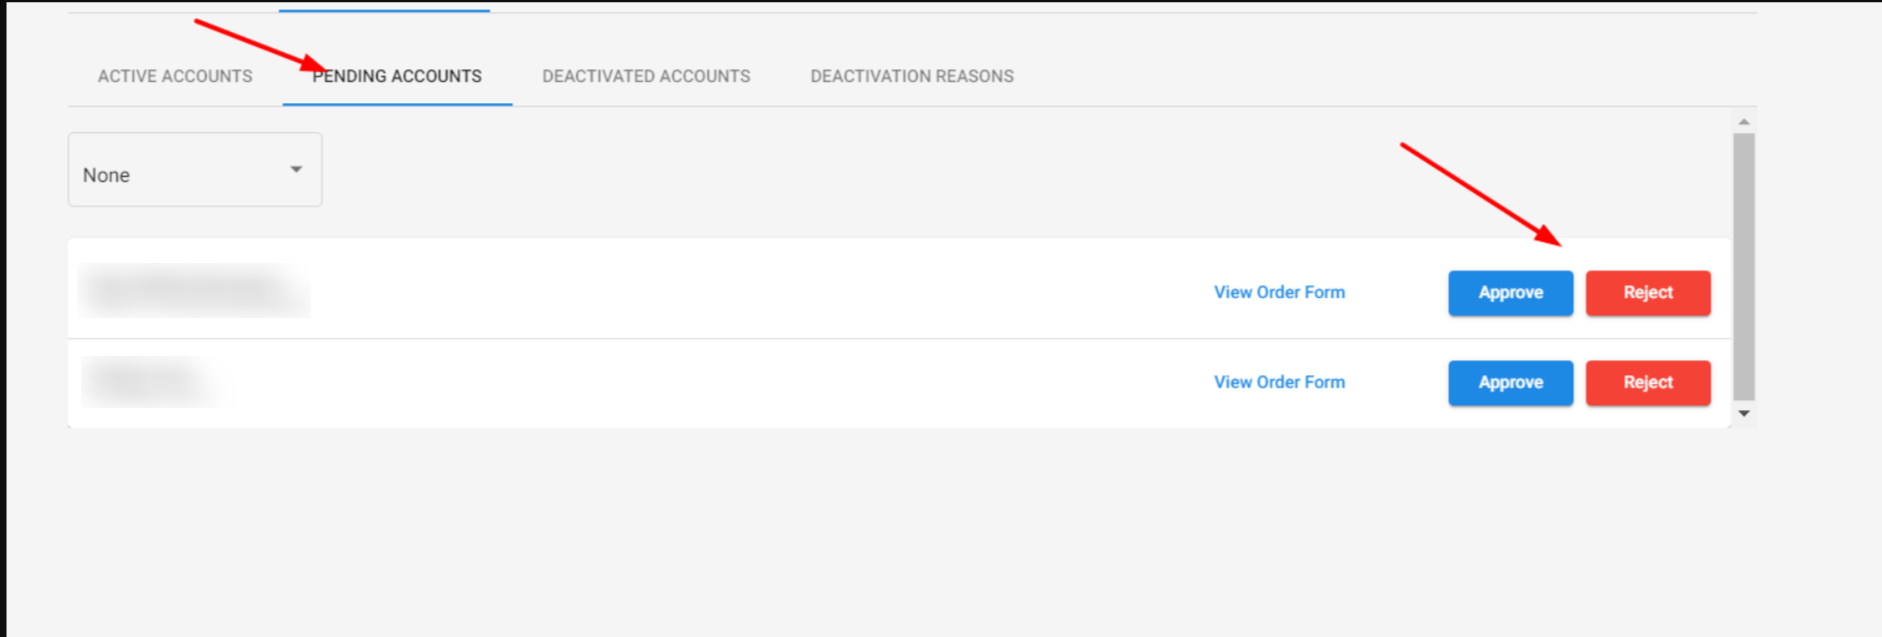This screenshot has height=637, width=1882.
Task: Select the Pending Accounts tab
Action: coord(397,76)
